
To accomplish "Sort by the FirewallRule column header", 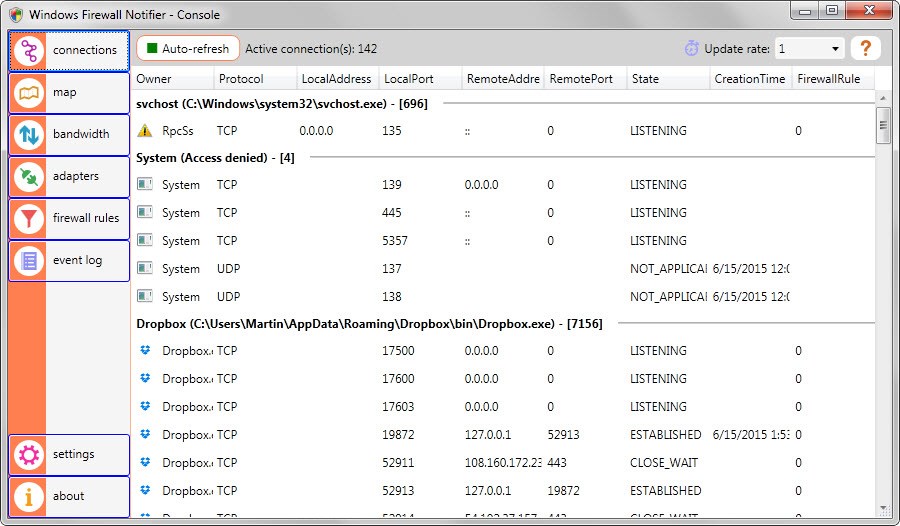I will pyautogui.click(x=833, y=79).
